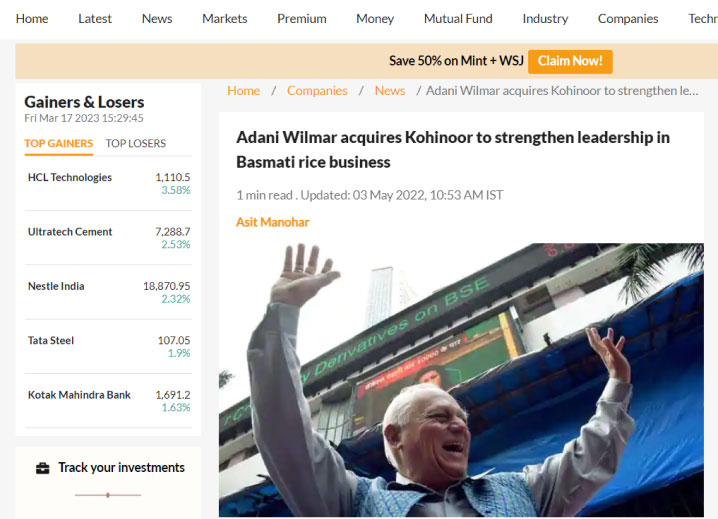Open HCL Technologies stock entry
The height and width of the screenshot is (519, 718).
coord(109,184)
